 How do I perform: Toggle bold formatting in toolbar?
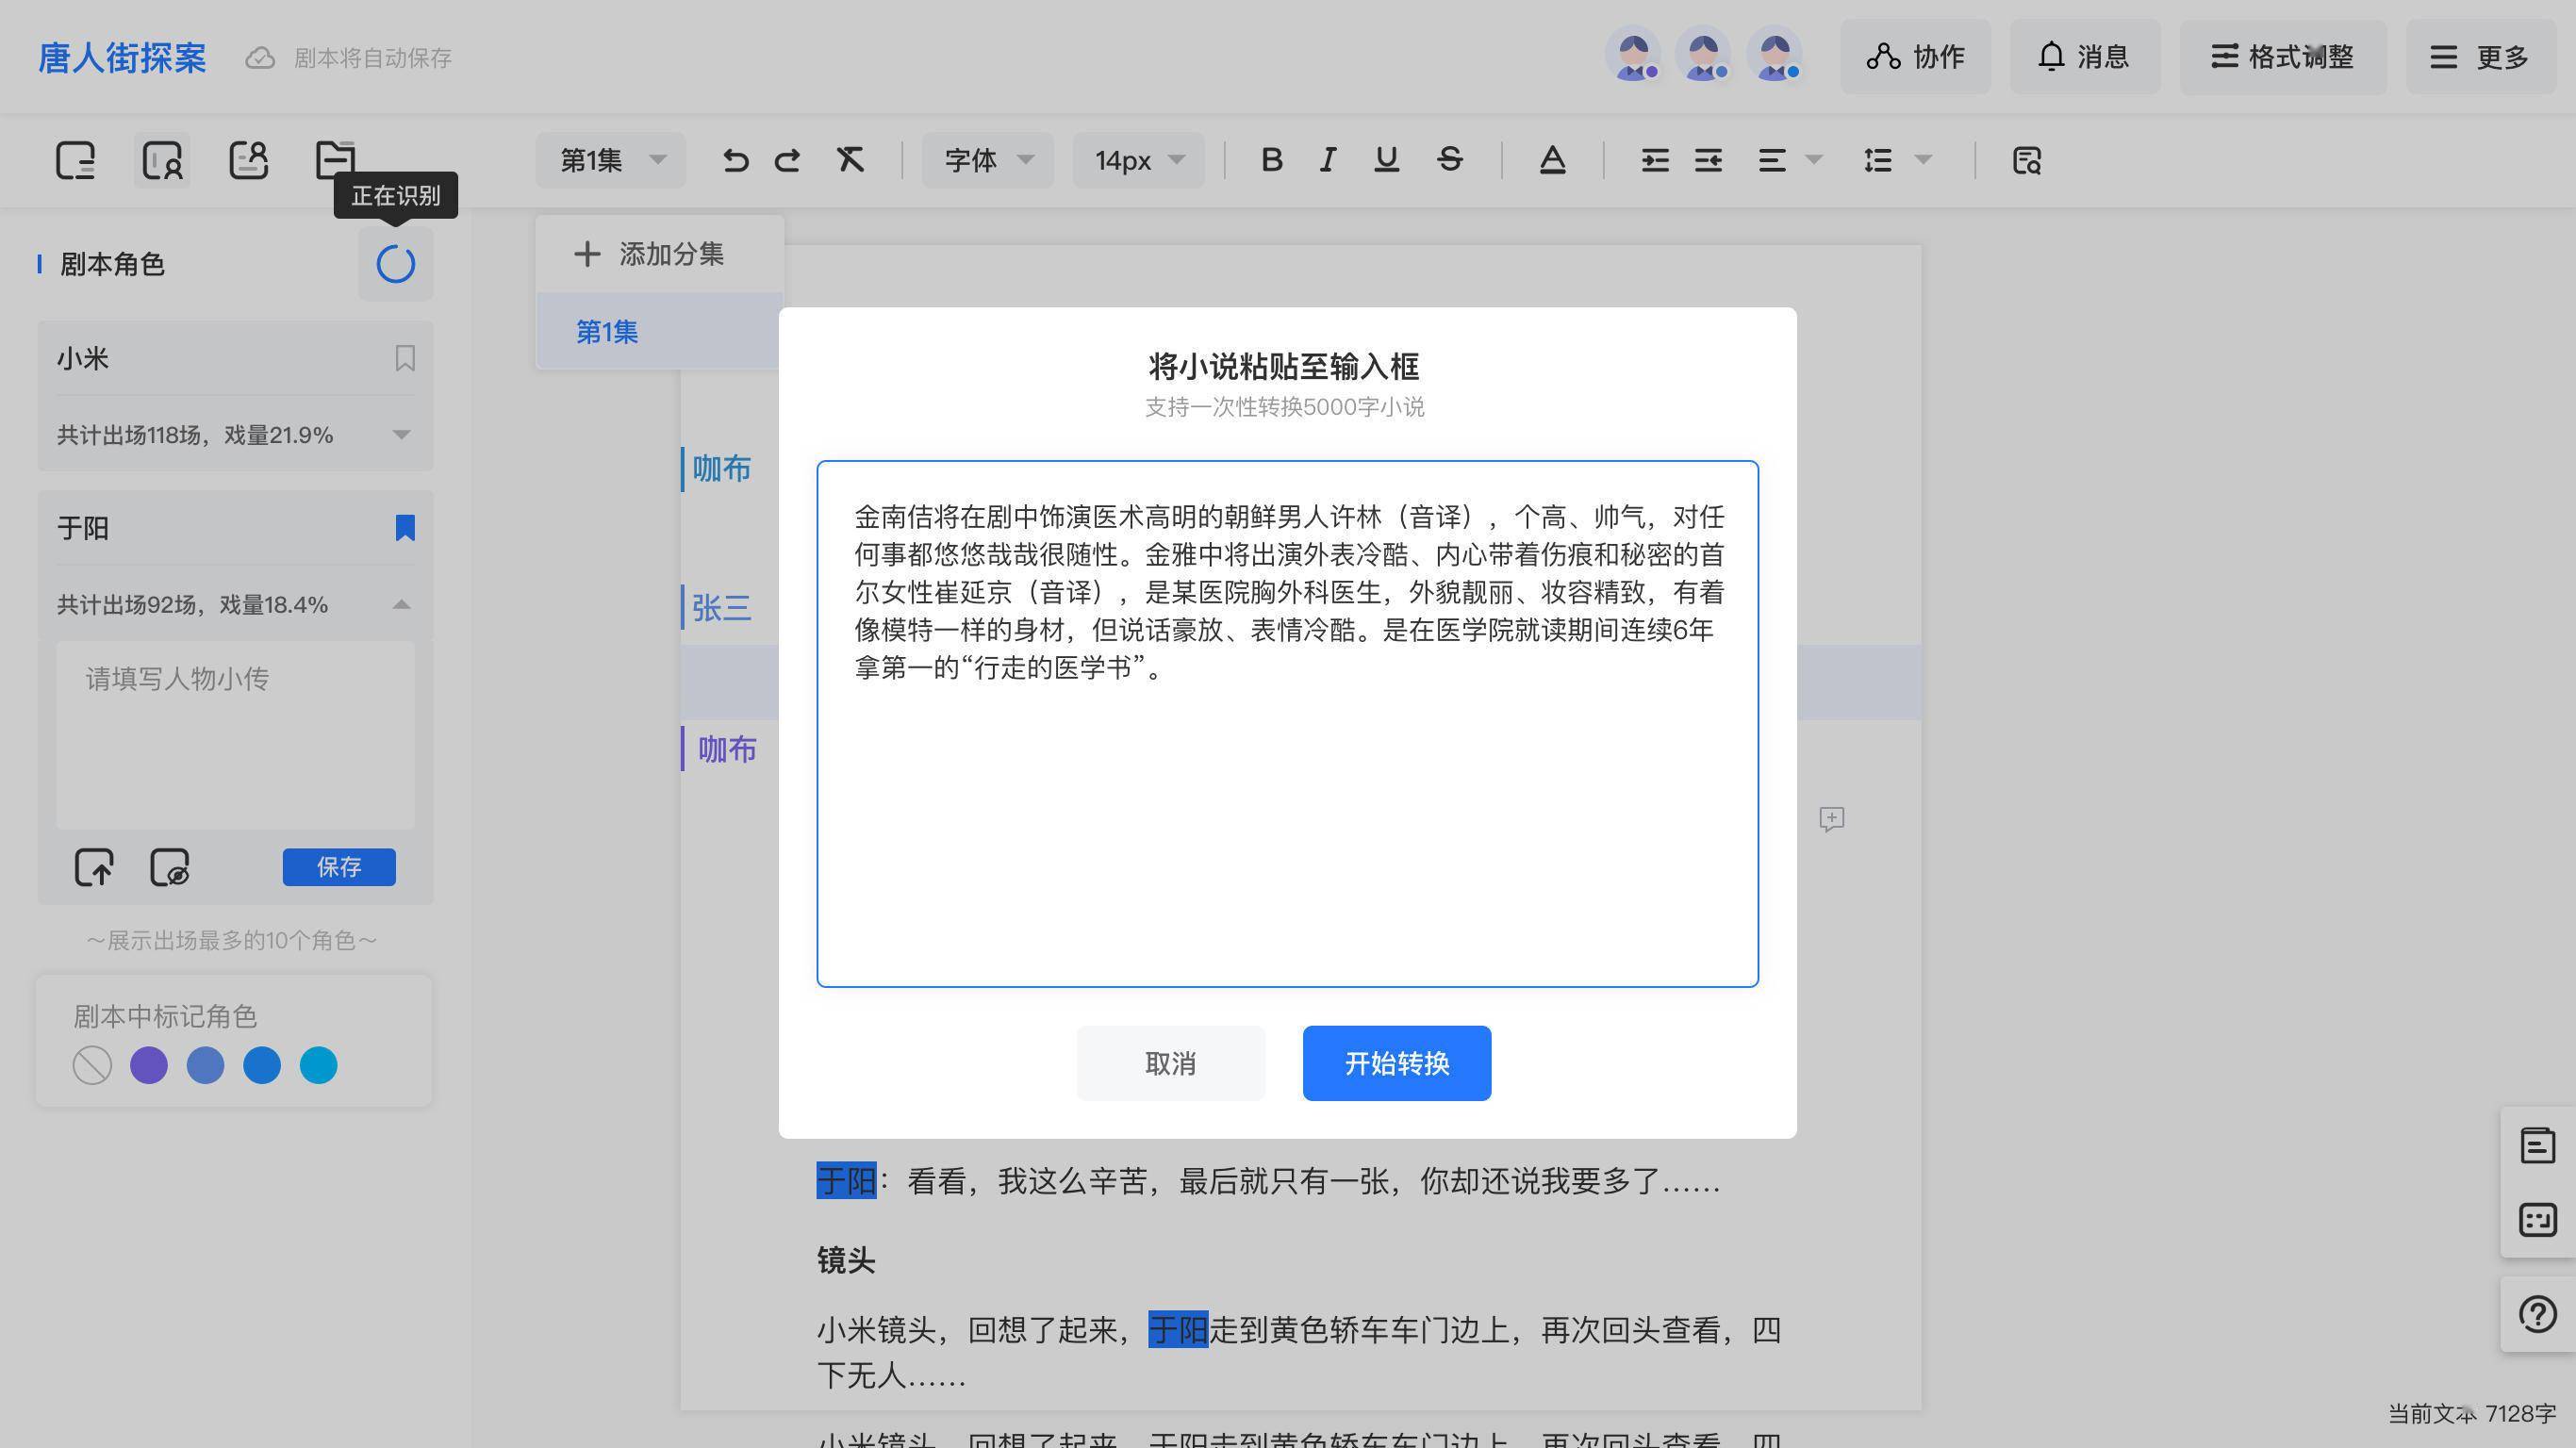click(x=1272, y=160)
